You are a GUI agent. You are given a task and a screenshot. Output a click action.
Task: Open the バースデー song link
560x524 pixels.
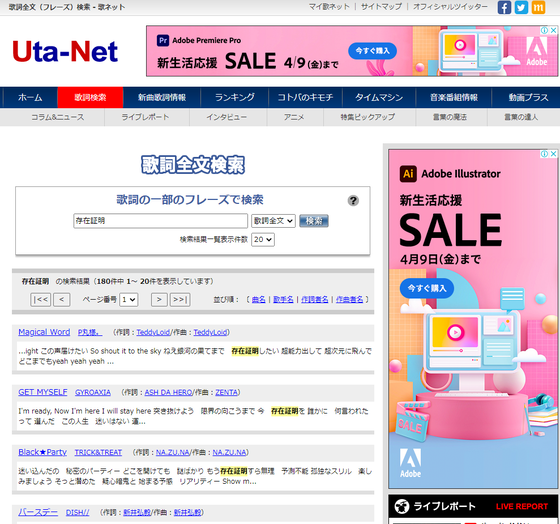[38, 512]
